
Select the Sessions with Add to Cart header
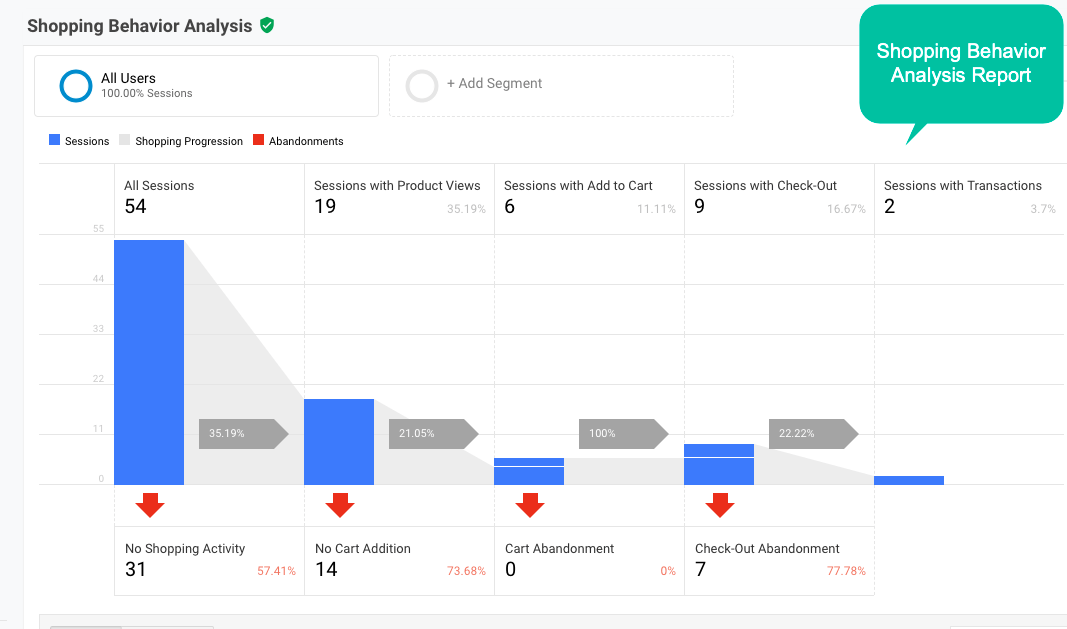click(x=576, y=185)
